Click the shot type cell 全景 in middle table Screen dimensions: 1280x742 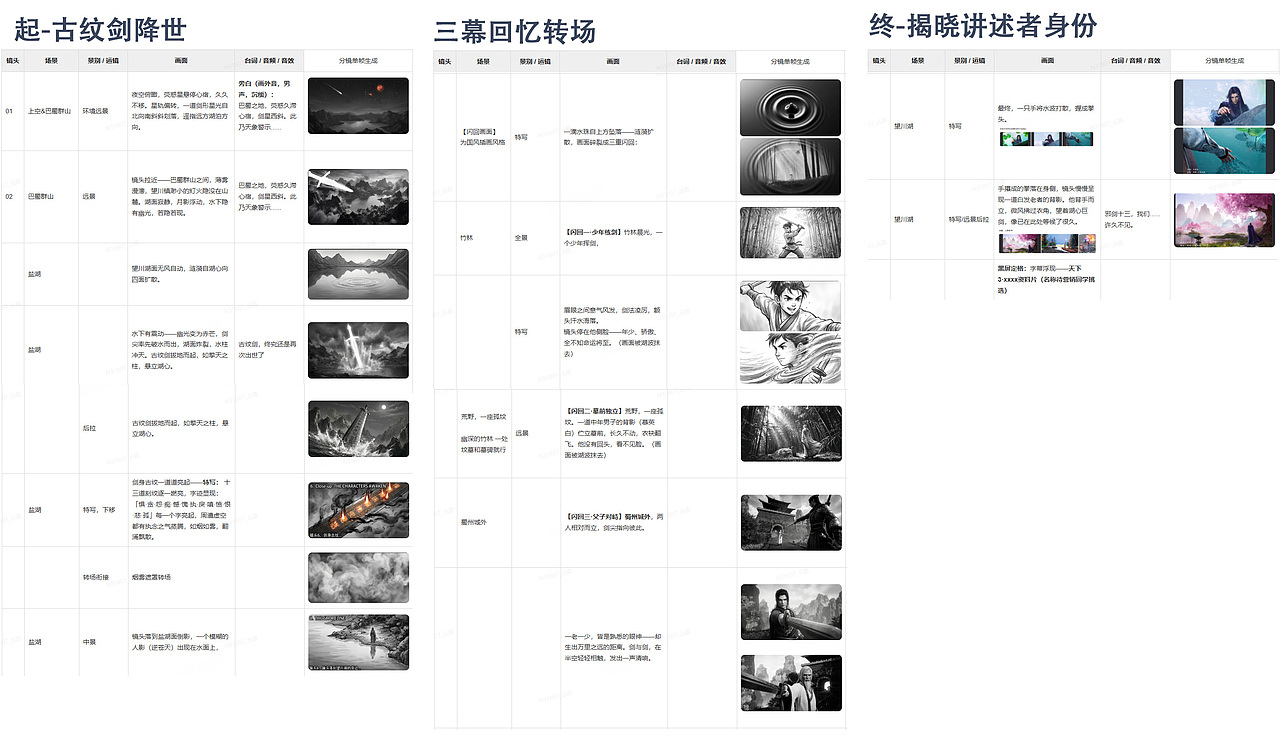pos(521,238)
